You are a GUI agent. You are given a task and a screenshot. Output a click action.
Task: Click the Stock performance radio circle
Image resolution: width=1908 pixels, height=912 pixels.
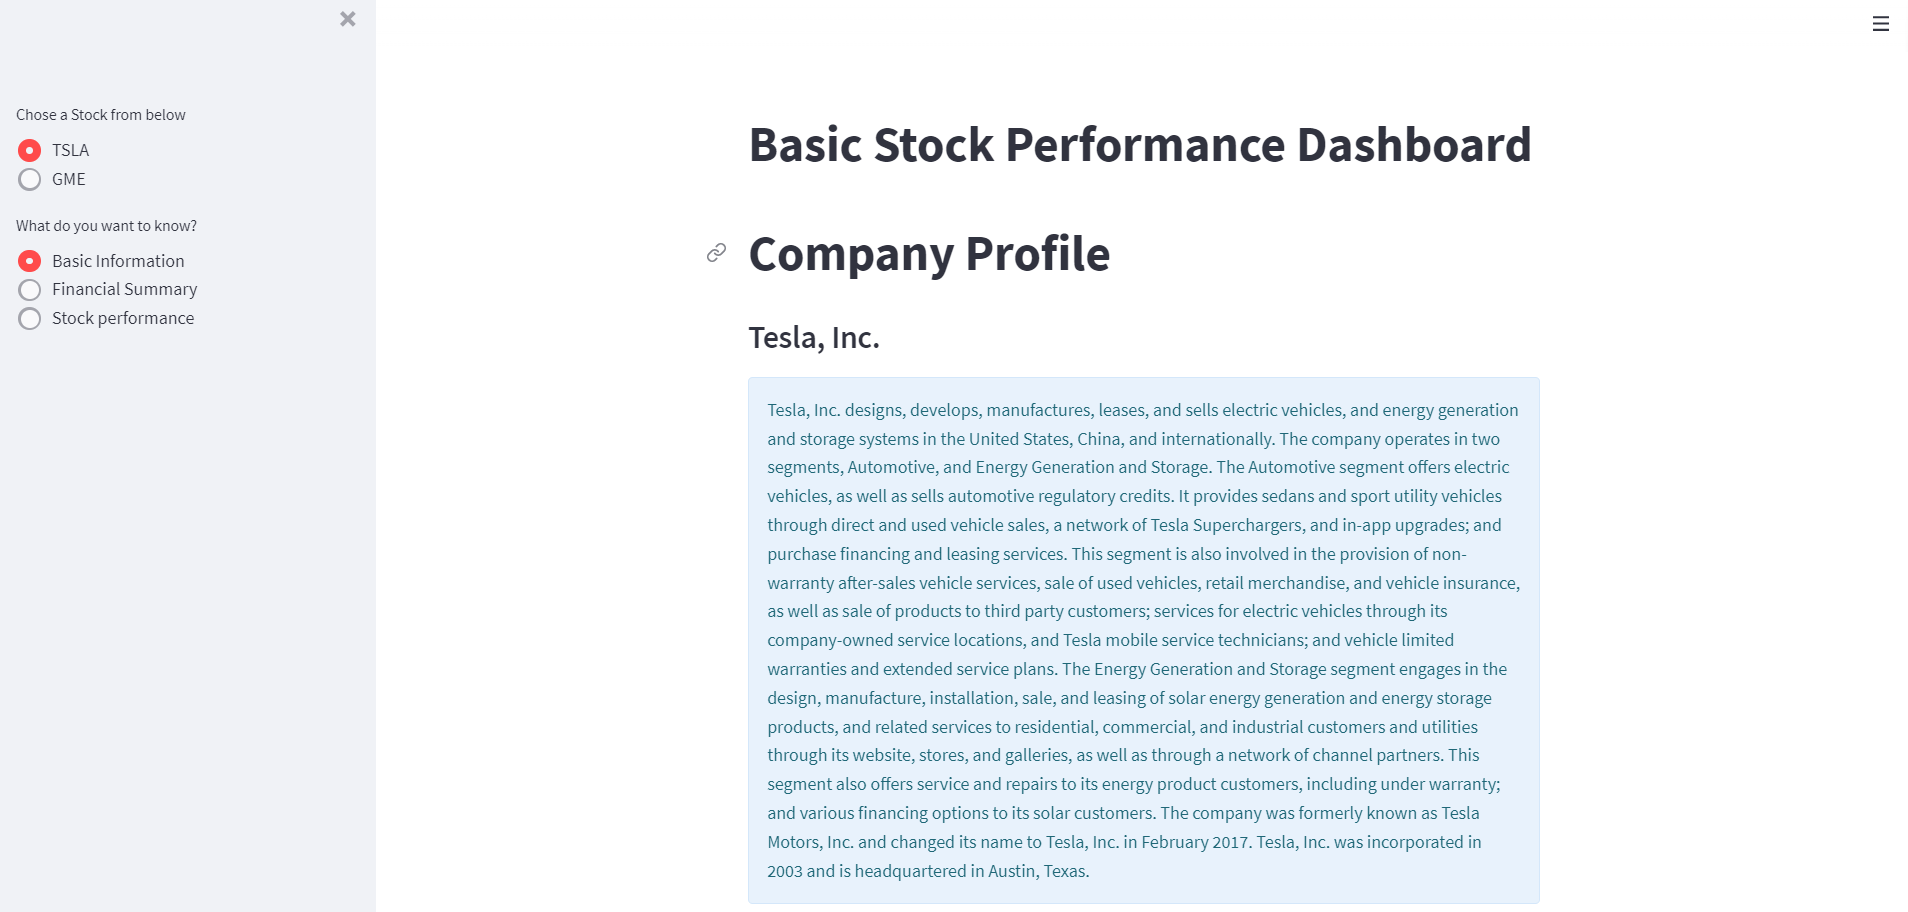tap(29, 318)
